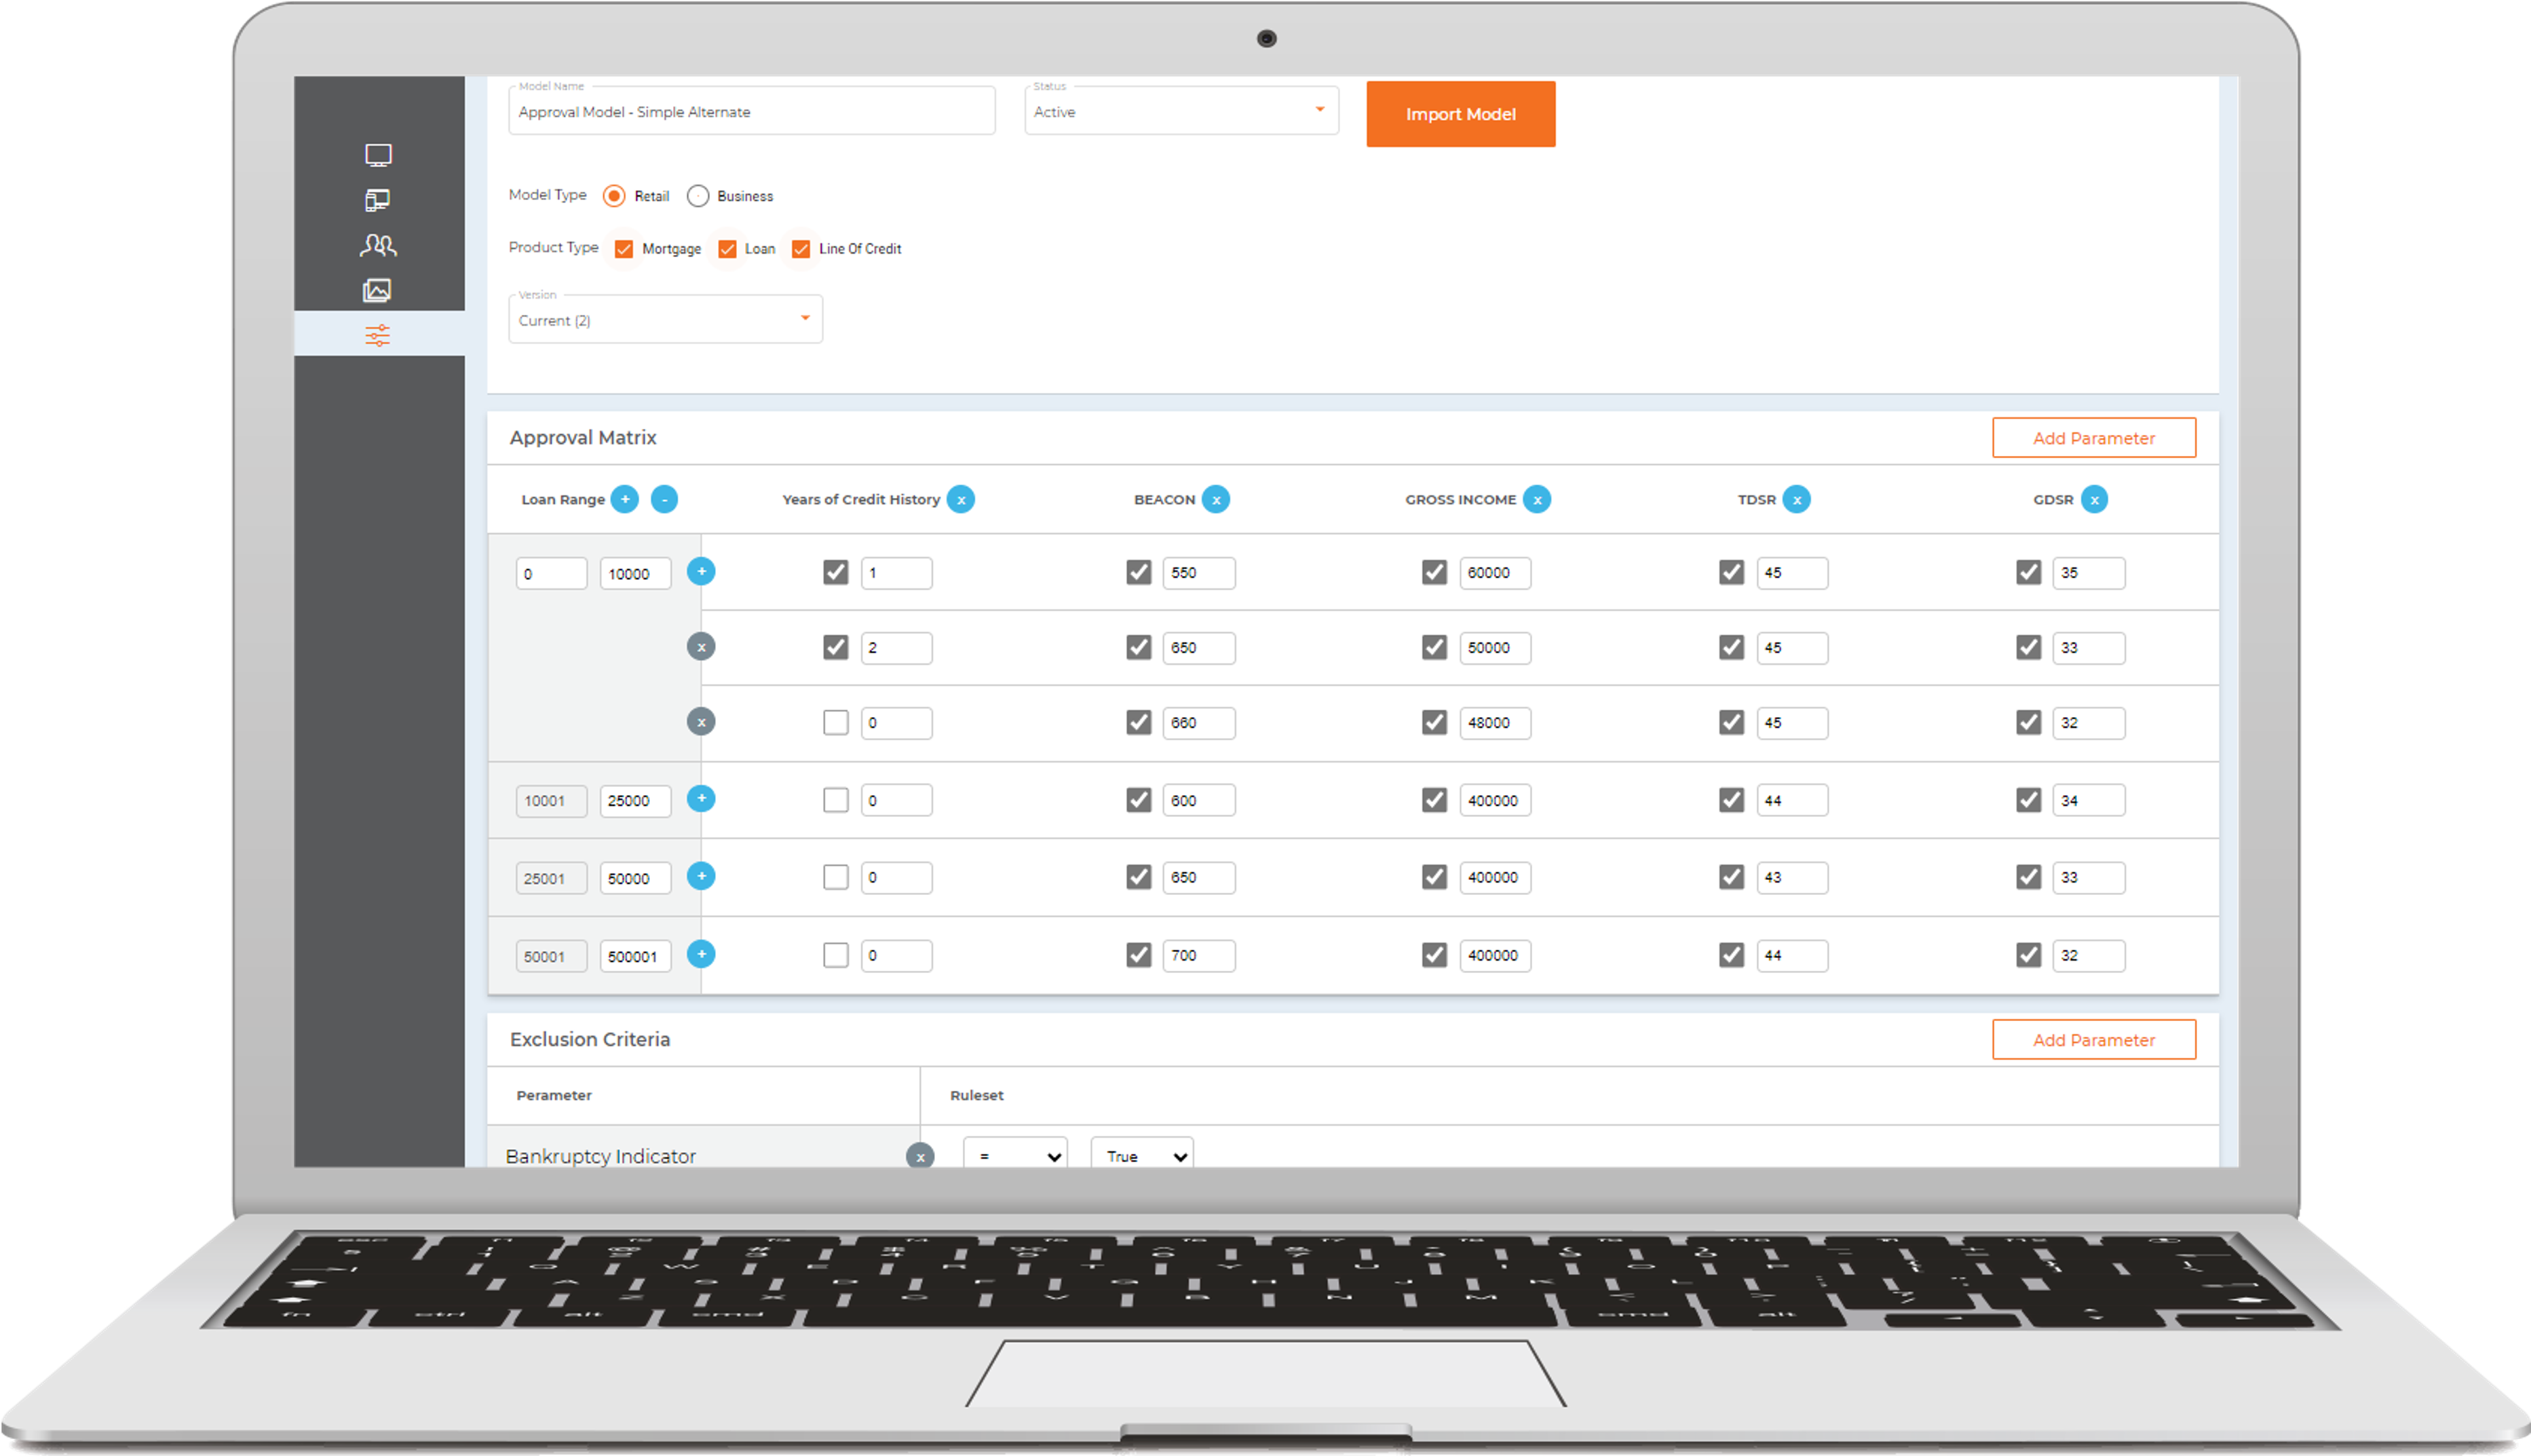Open the monitor icon in the sidebar
Screen dimensions: 2531x1456
coord(378,155)
